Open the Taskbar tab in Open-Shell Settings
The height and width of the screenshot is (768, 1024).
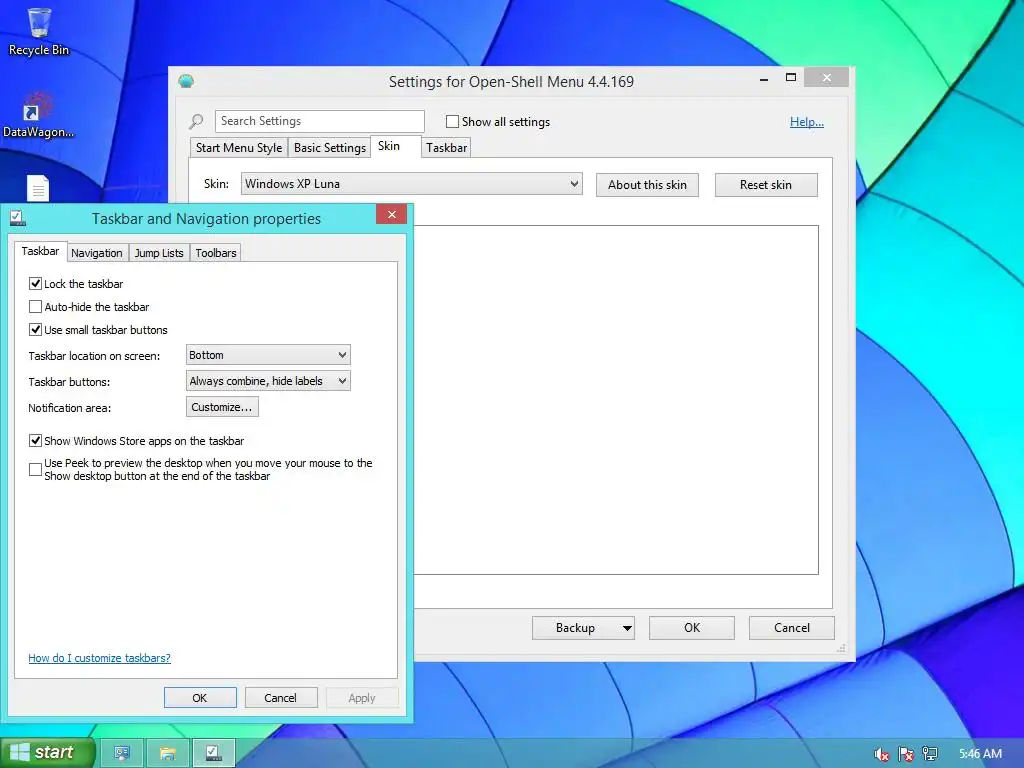pos(447,148)
